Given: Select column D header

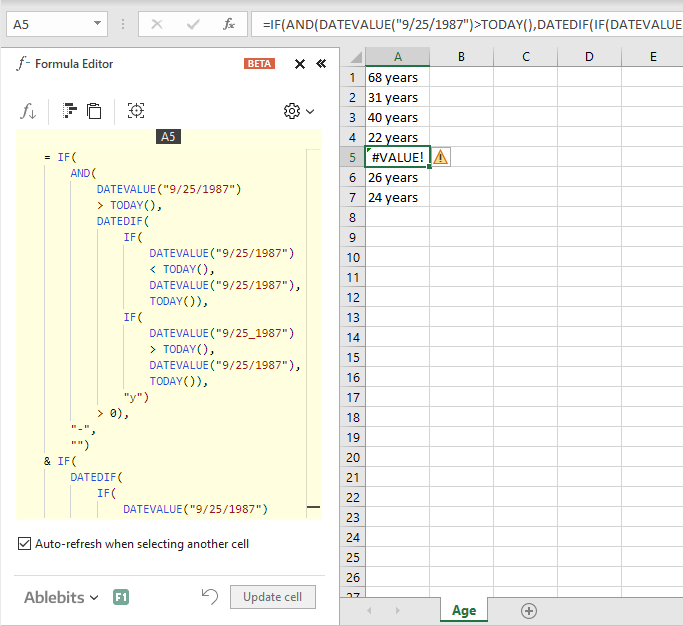Looking at the screenshot, I should pyautogui.click(x=589, y=57).
